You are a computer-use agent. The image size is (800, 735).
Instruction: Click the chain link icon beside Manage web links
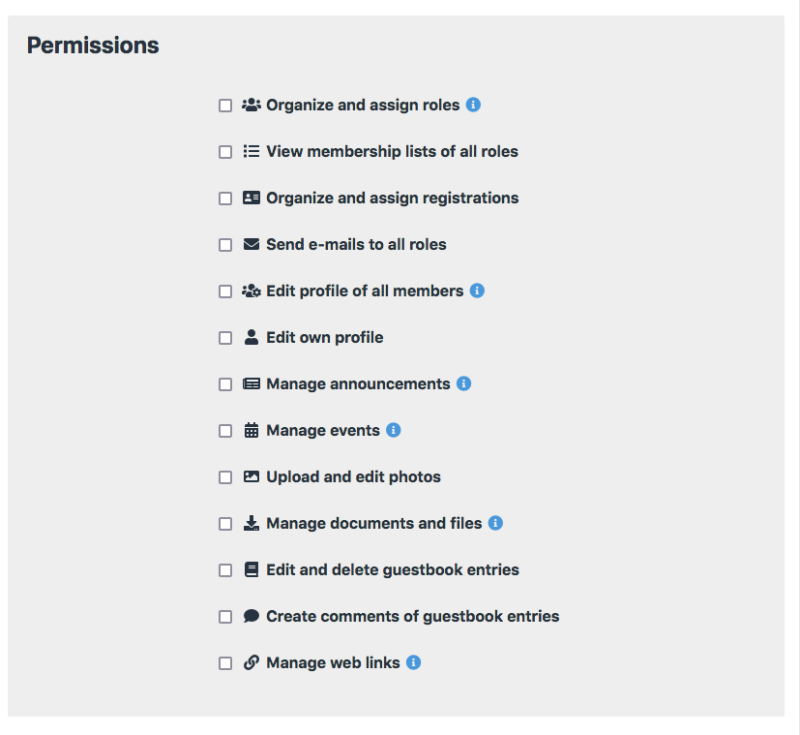(x=250, y=662)
